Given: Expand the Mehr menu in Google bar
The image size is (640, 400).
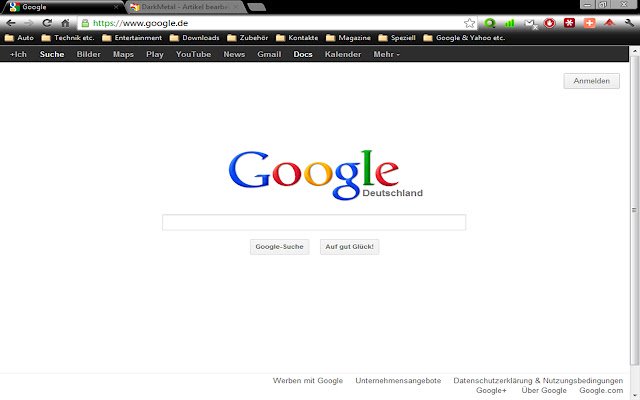Looking at the screenshot, I should 387,54.
